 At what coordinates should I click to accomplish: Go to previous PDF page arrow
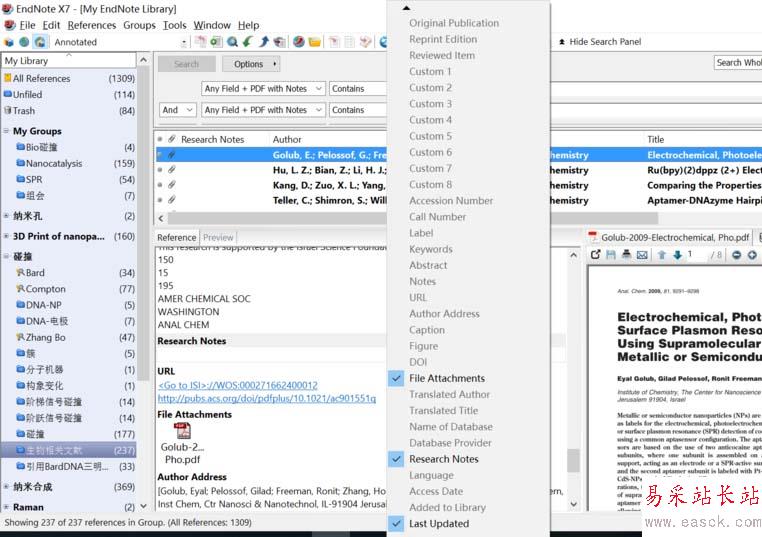pos(661,255)
